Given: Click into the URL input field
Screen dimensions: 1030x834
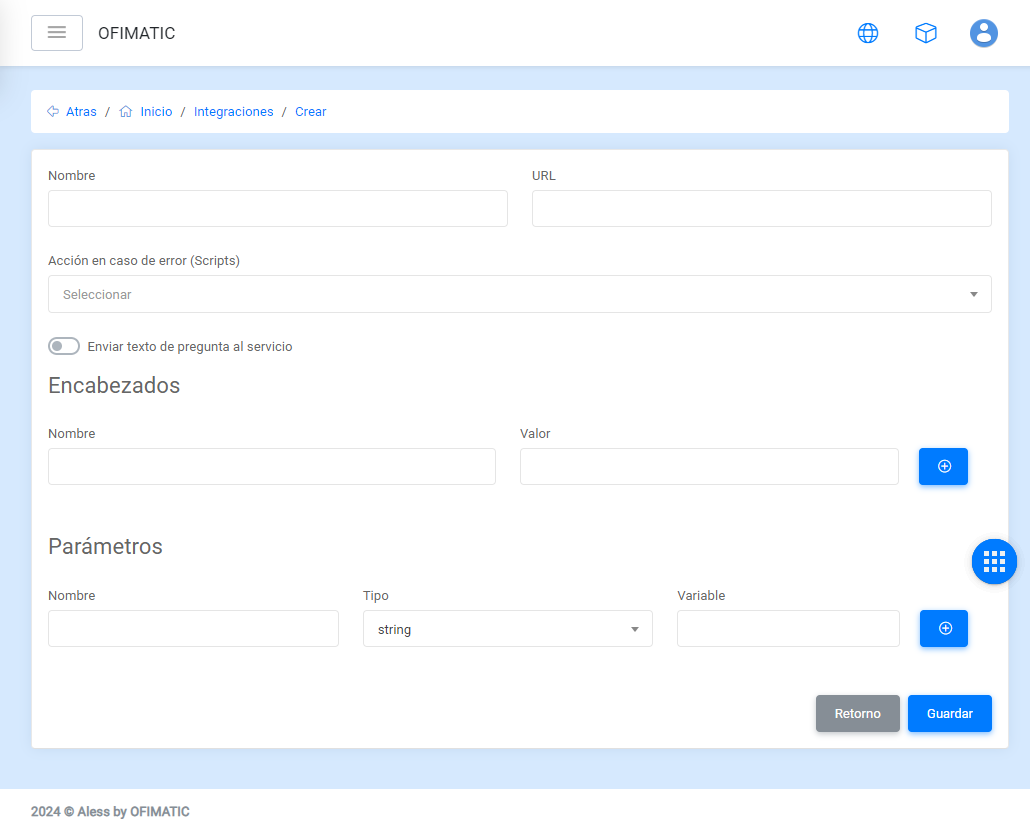Looking at the screenshot, I should click(x=761, y=209).
